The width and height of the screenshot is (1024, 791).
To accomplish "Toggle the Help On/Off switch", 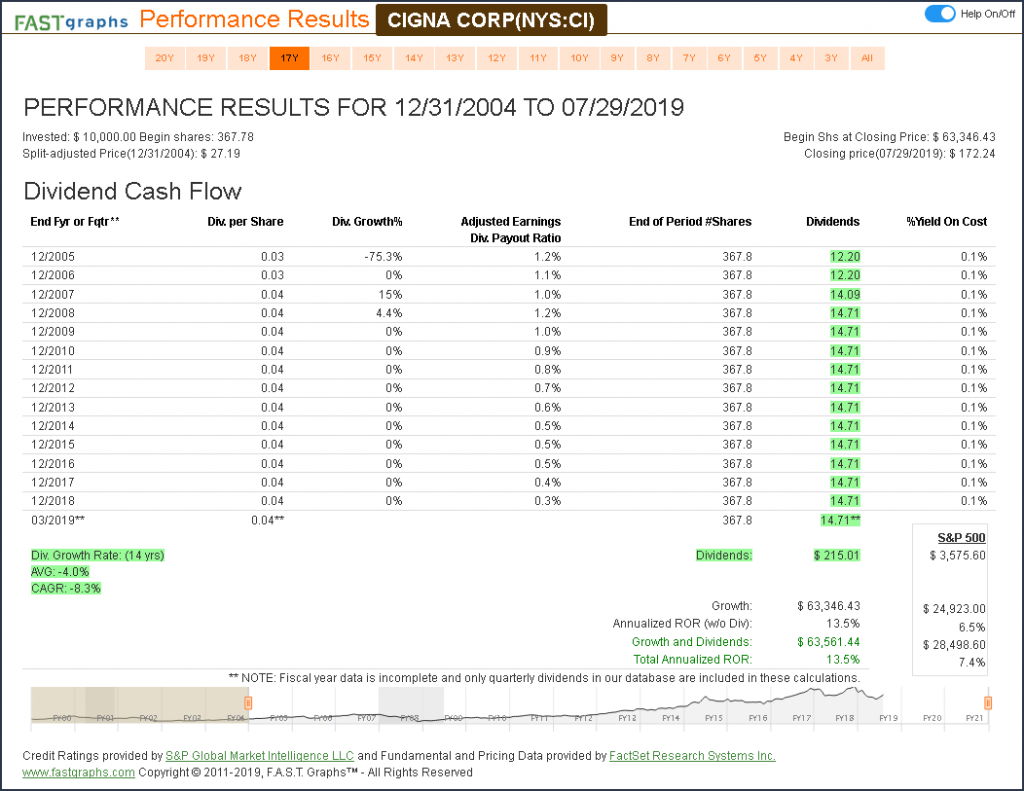I will point(940,14).
